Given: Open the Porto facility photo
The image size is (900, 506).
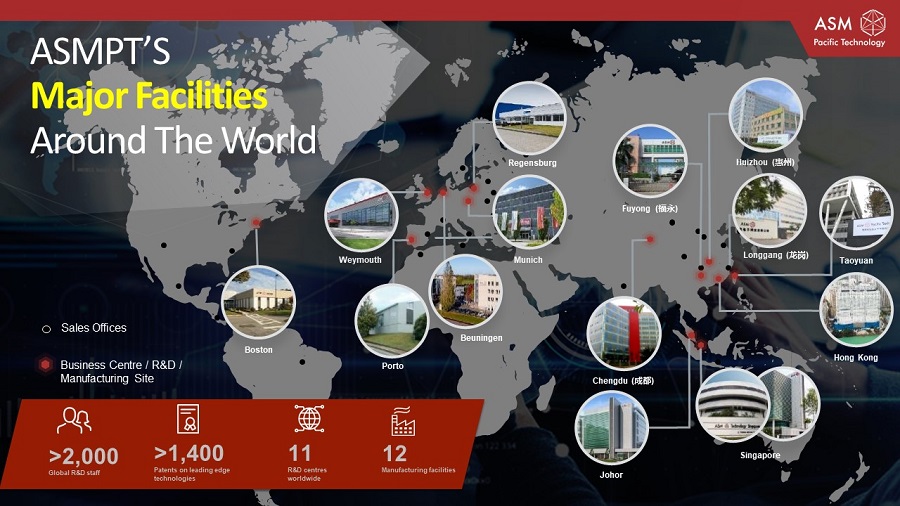Looking at the screenshot, I should pyautogui.click(x=392, y=321).
